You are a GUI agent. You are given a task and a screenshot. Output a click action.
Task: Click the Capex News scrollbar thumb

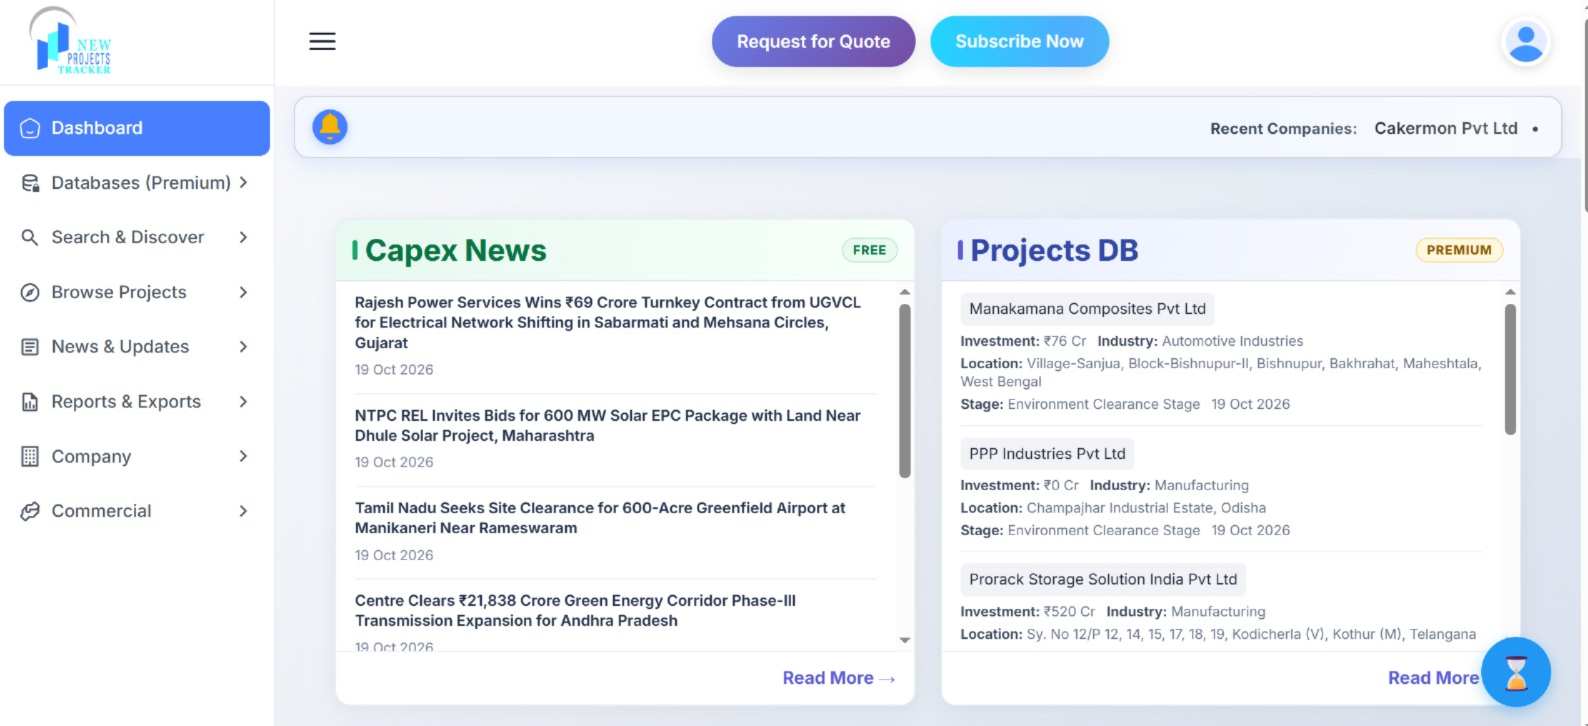904,390
